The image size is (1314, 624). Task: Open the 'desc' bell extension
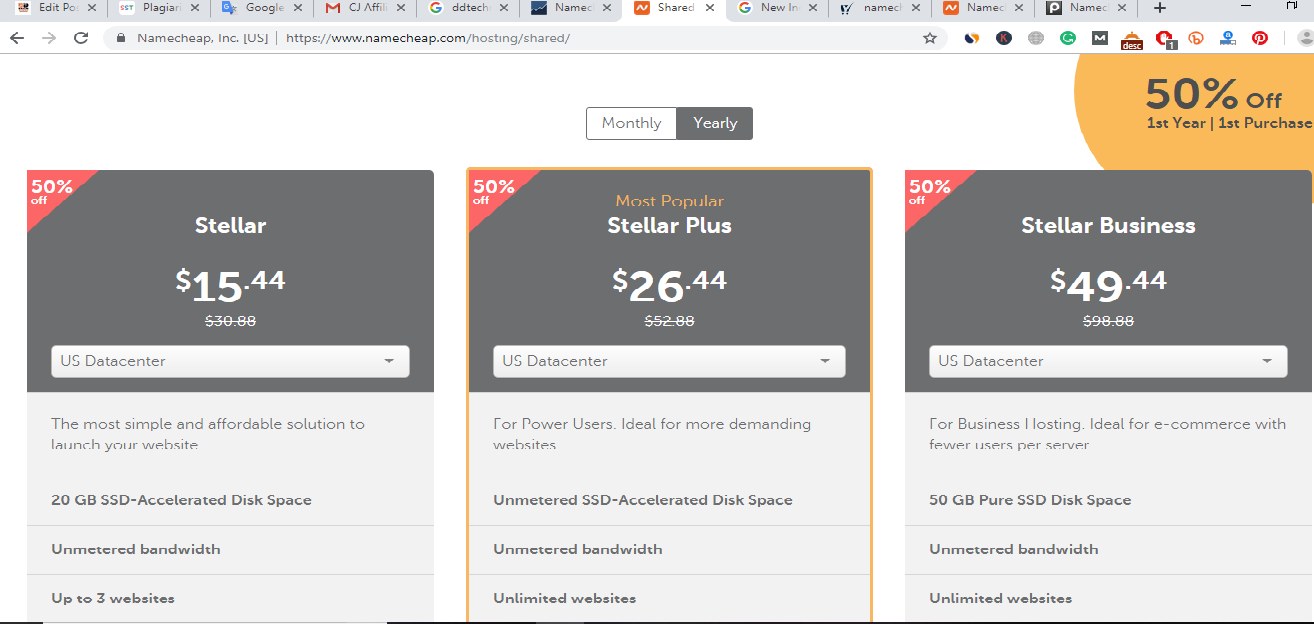[1132, 40]
